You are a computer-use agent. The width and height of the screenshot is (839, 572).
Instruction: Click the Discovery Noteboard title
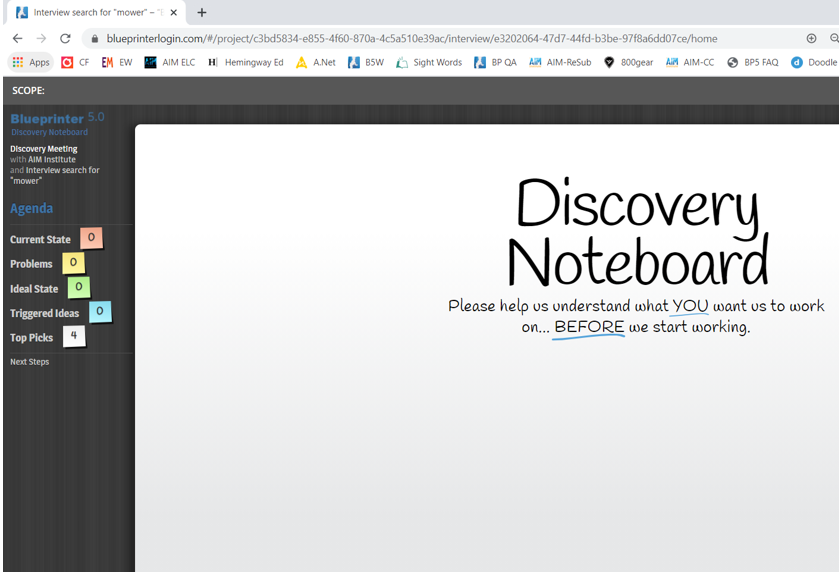point(637,232)
